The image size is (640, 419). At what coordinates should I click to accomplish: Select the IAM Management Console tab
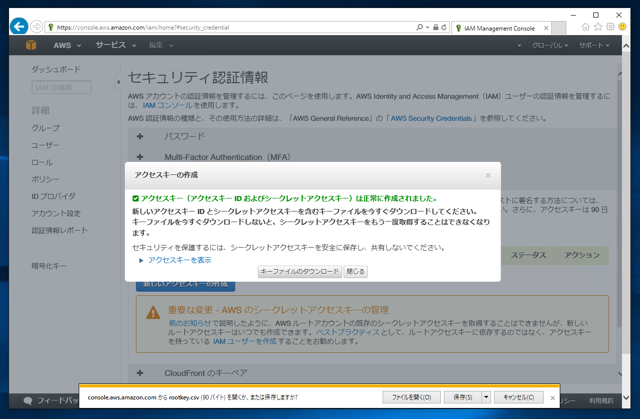(x=499, y=28)
